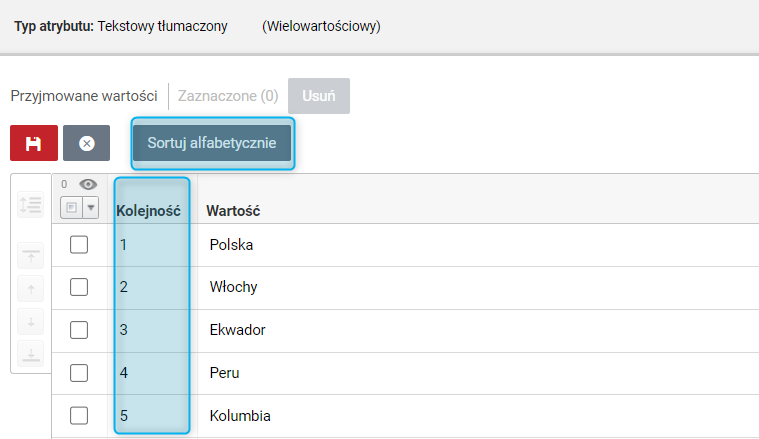Click the red save floppy disk icon
The image size is (759, 439).
coord(34,143)
